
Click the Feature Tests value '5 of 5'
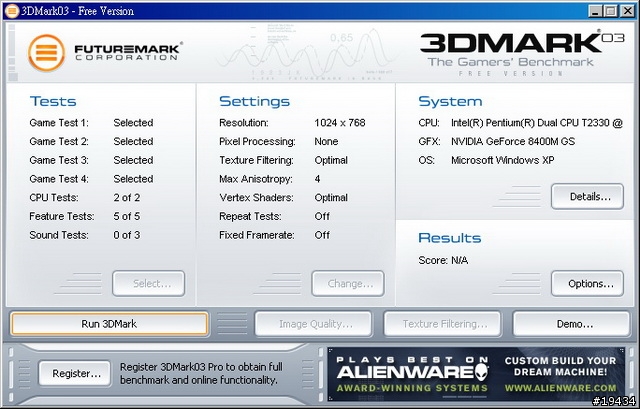(127, 216)
